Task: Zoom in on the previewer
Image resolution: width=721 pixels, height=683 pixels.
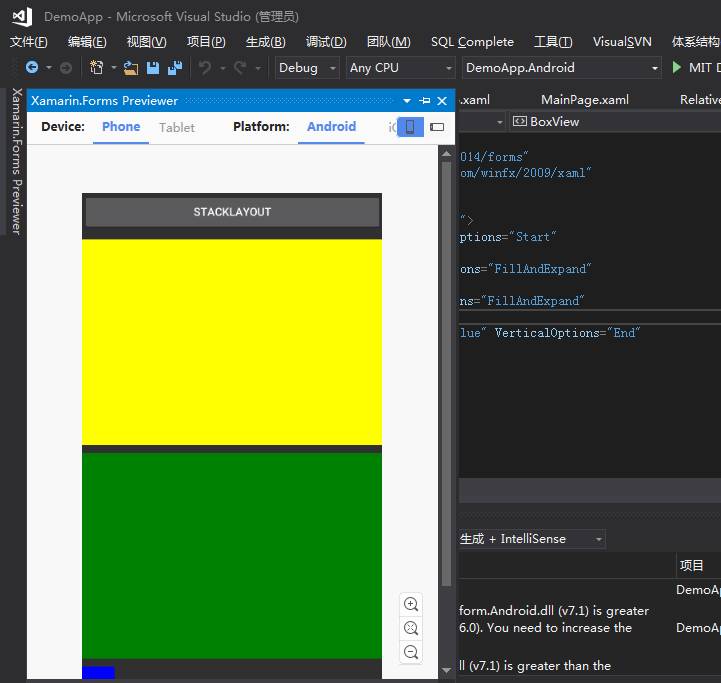Action: point(411,604)
